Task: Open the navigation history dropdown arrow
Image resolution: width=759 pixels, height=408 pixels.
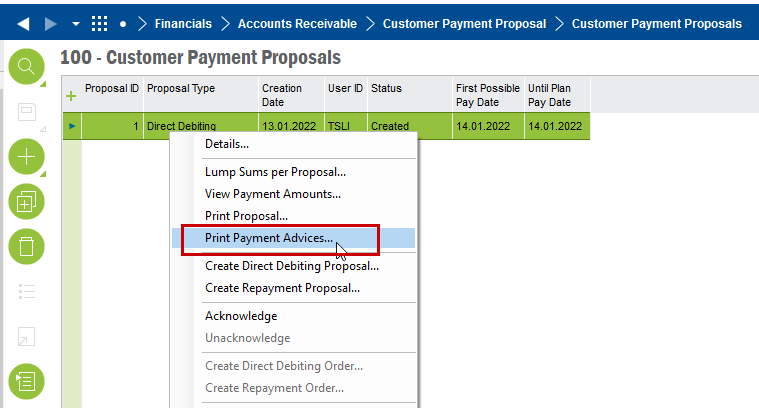Action: pyautogui.click(x=76, y=24)
